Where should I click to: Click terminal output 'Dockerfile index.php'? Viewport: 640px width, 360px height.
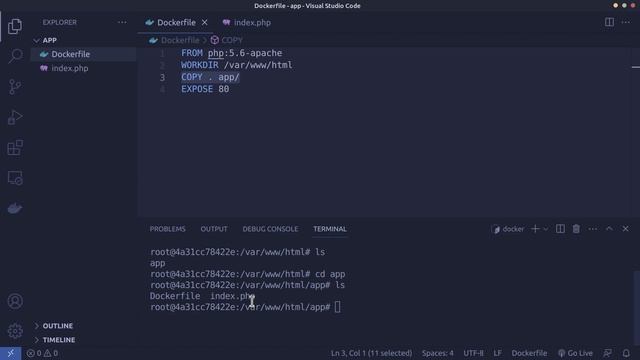202,296
